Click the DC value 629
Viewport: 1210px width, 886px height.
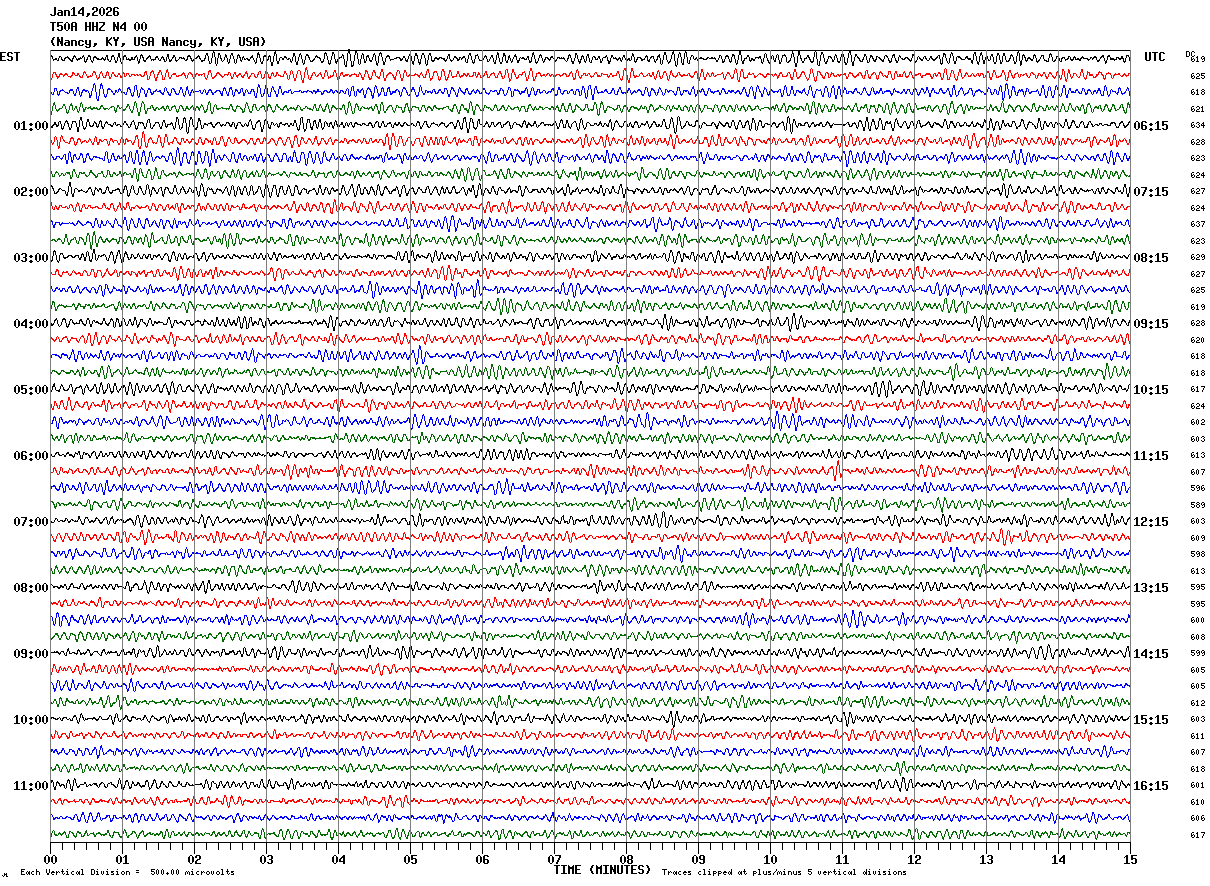(x=1197, y=258)
